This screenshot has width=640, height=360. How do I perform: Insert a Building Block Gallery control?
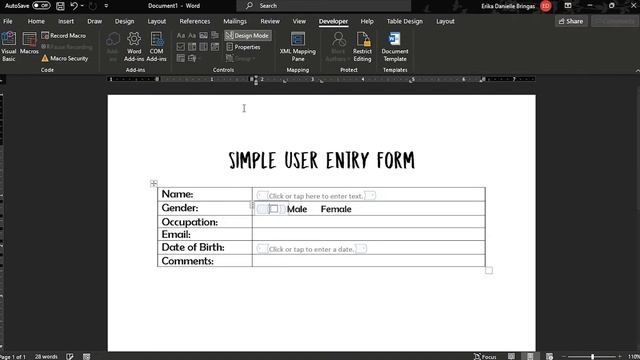[x=215, y=36]
